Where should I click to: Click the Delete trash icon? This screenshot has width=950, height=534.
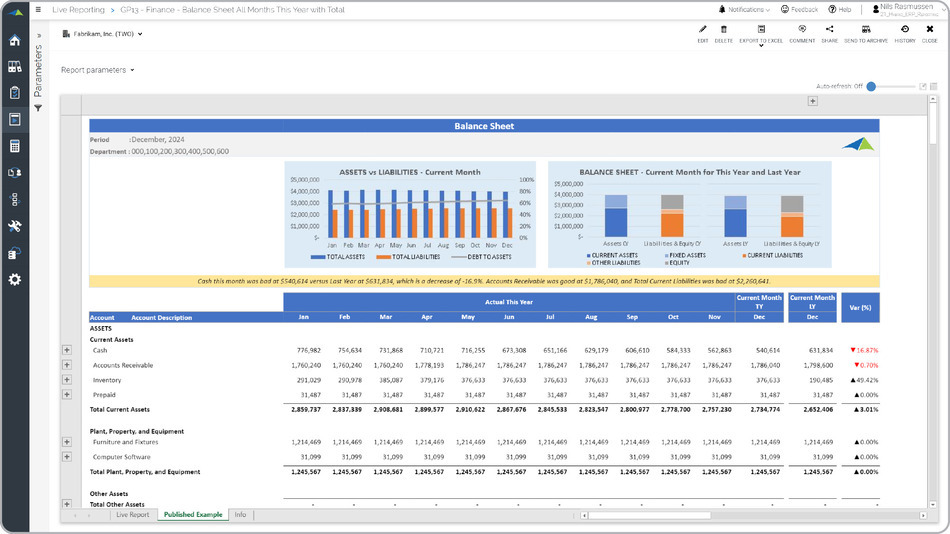(x=723, y=30)
